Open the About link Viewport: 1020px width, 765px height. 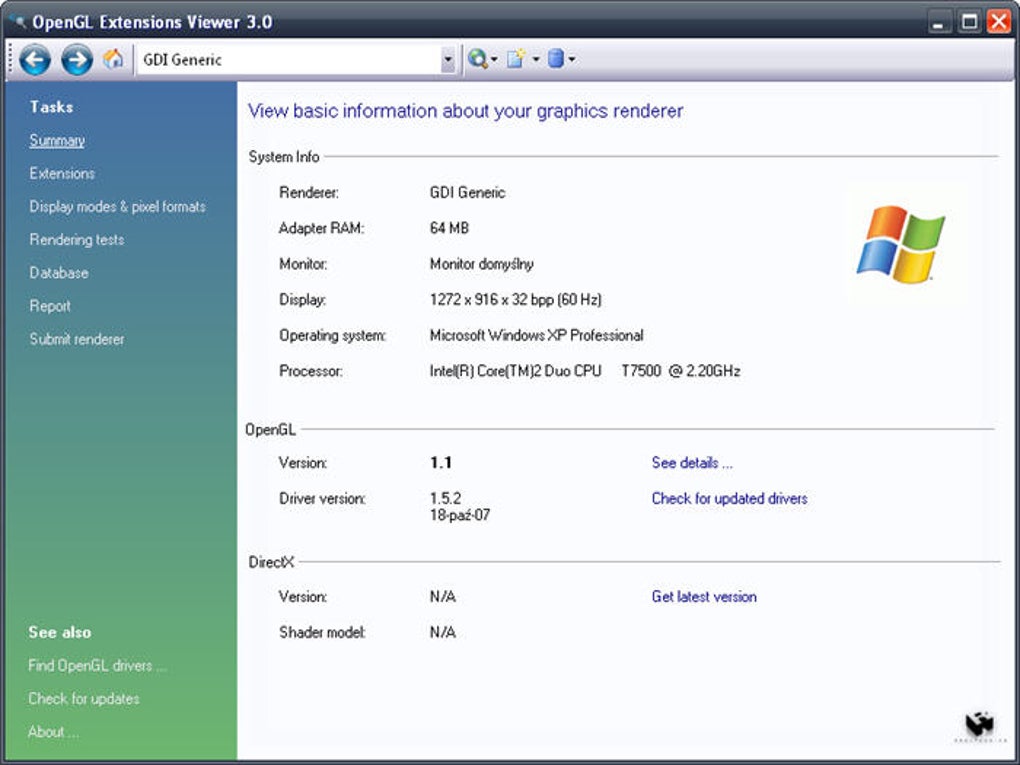point(53,732)
